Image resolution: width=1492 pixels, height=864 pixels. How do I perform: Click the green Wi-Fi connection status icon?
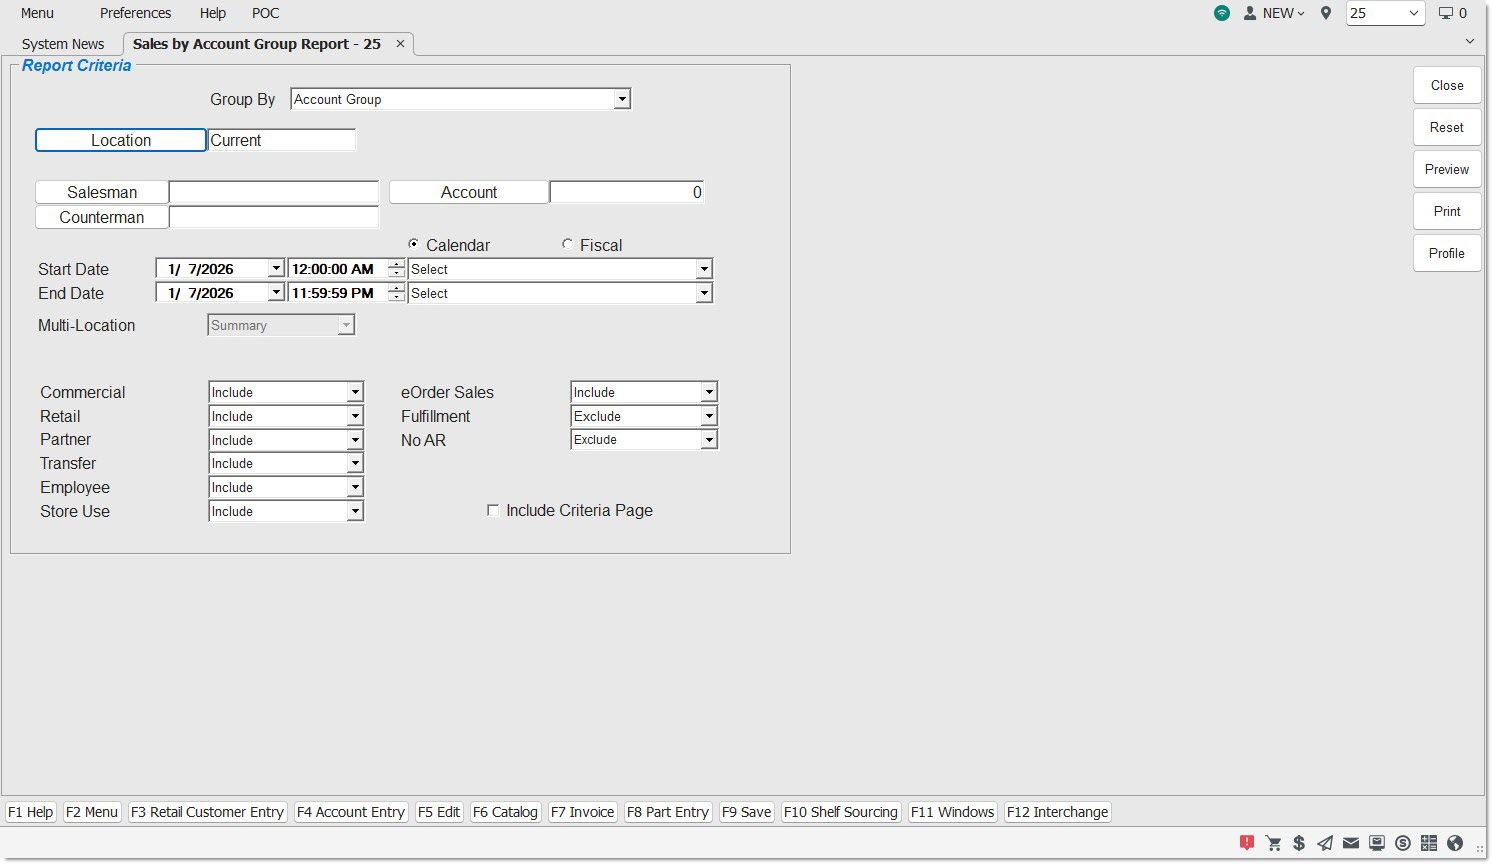tap(1222, 13)
